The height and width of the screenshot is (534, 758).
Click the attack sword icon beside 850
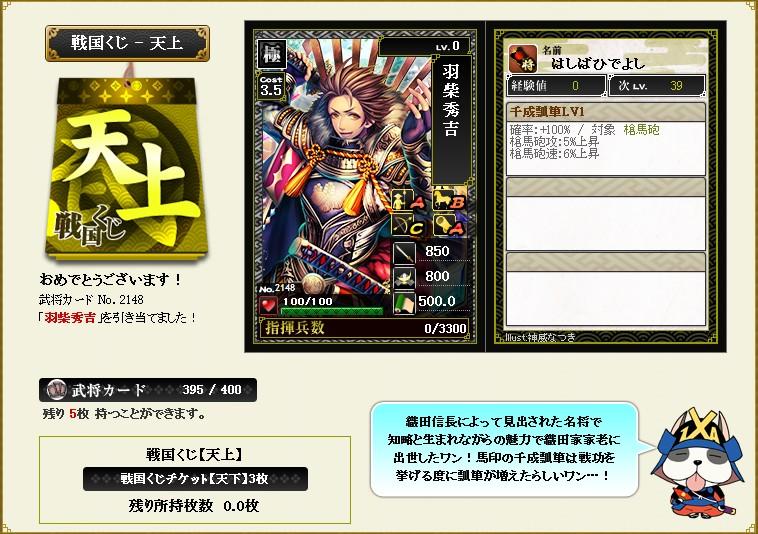tap(404, 253)
